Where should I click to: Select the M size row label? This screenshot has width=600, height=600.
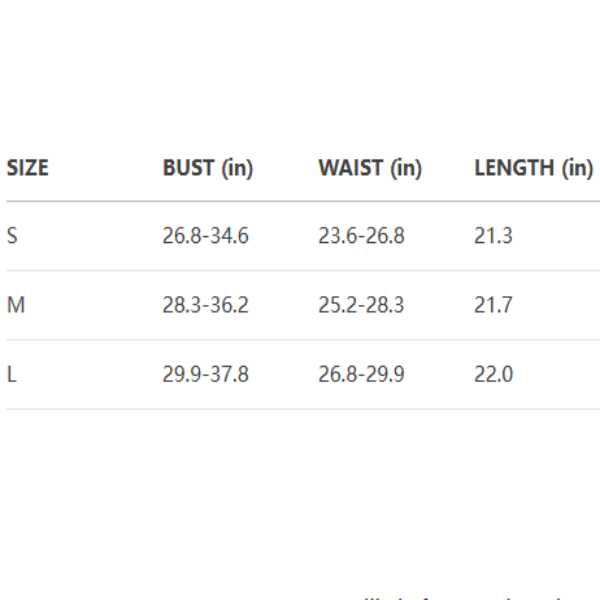15,305
